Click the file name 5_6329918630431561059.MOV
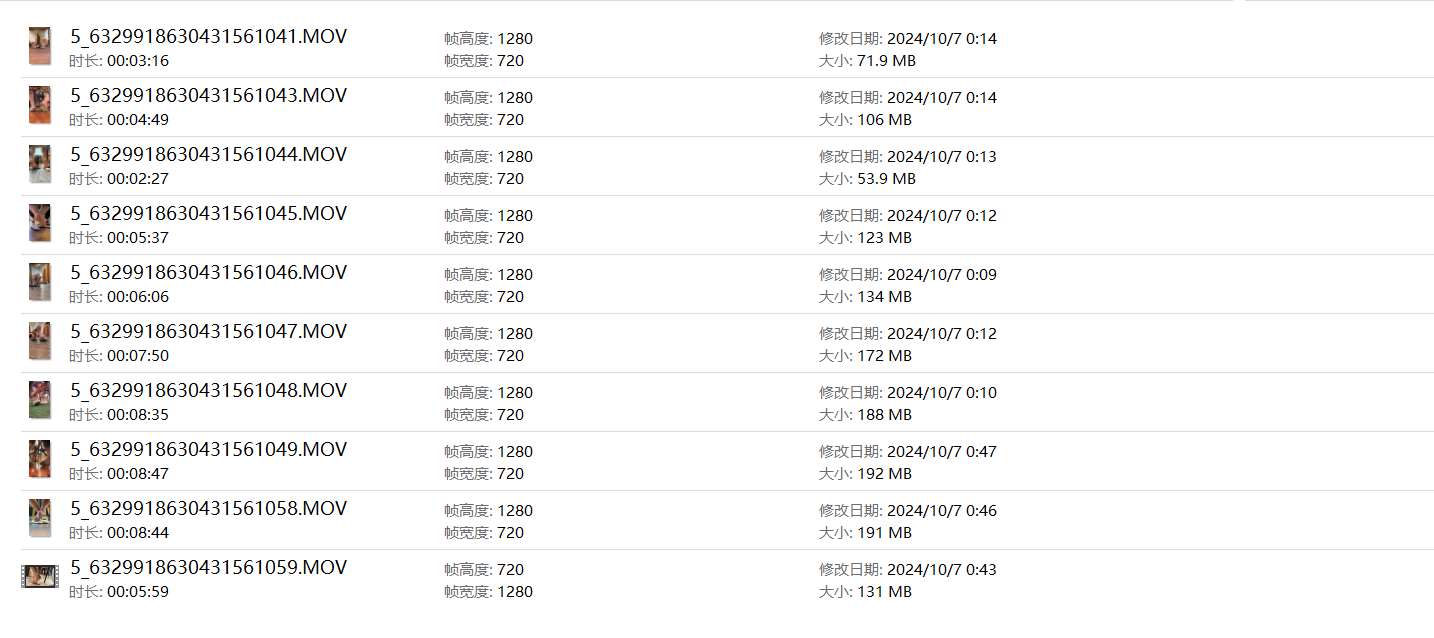The height and width of the screenshot is (638, 1434). pyautogui.click(x=208, y=568)
